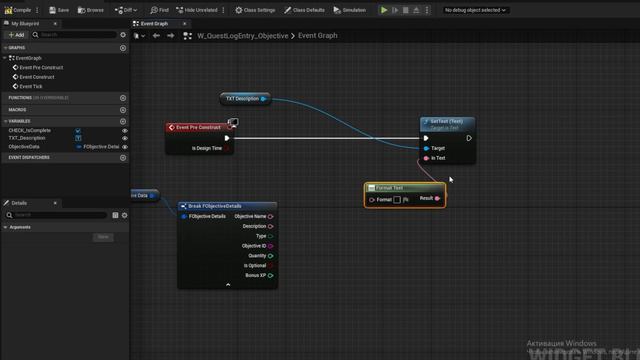This screenshot has height=360, width=640.
Task: Navigate back in graph history
Action: pos(156,36)
